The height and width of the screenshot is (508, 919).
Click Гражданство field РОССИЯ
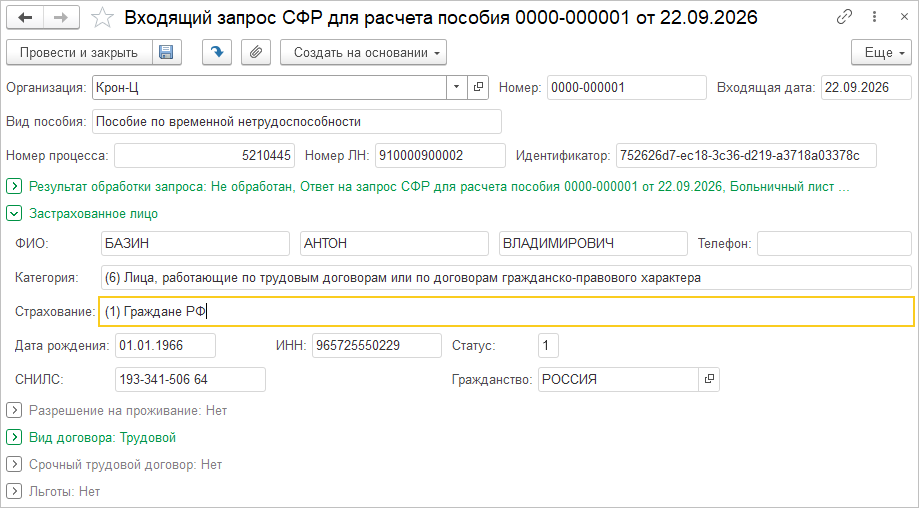pyautogui.click(x=618, y=379)
